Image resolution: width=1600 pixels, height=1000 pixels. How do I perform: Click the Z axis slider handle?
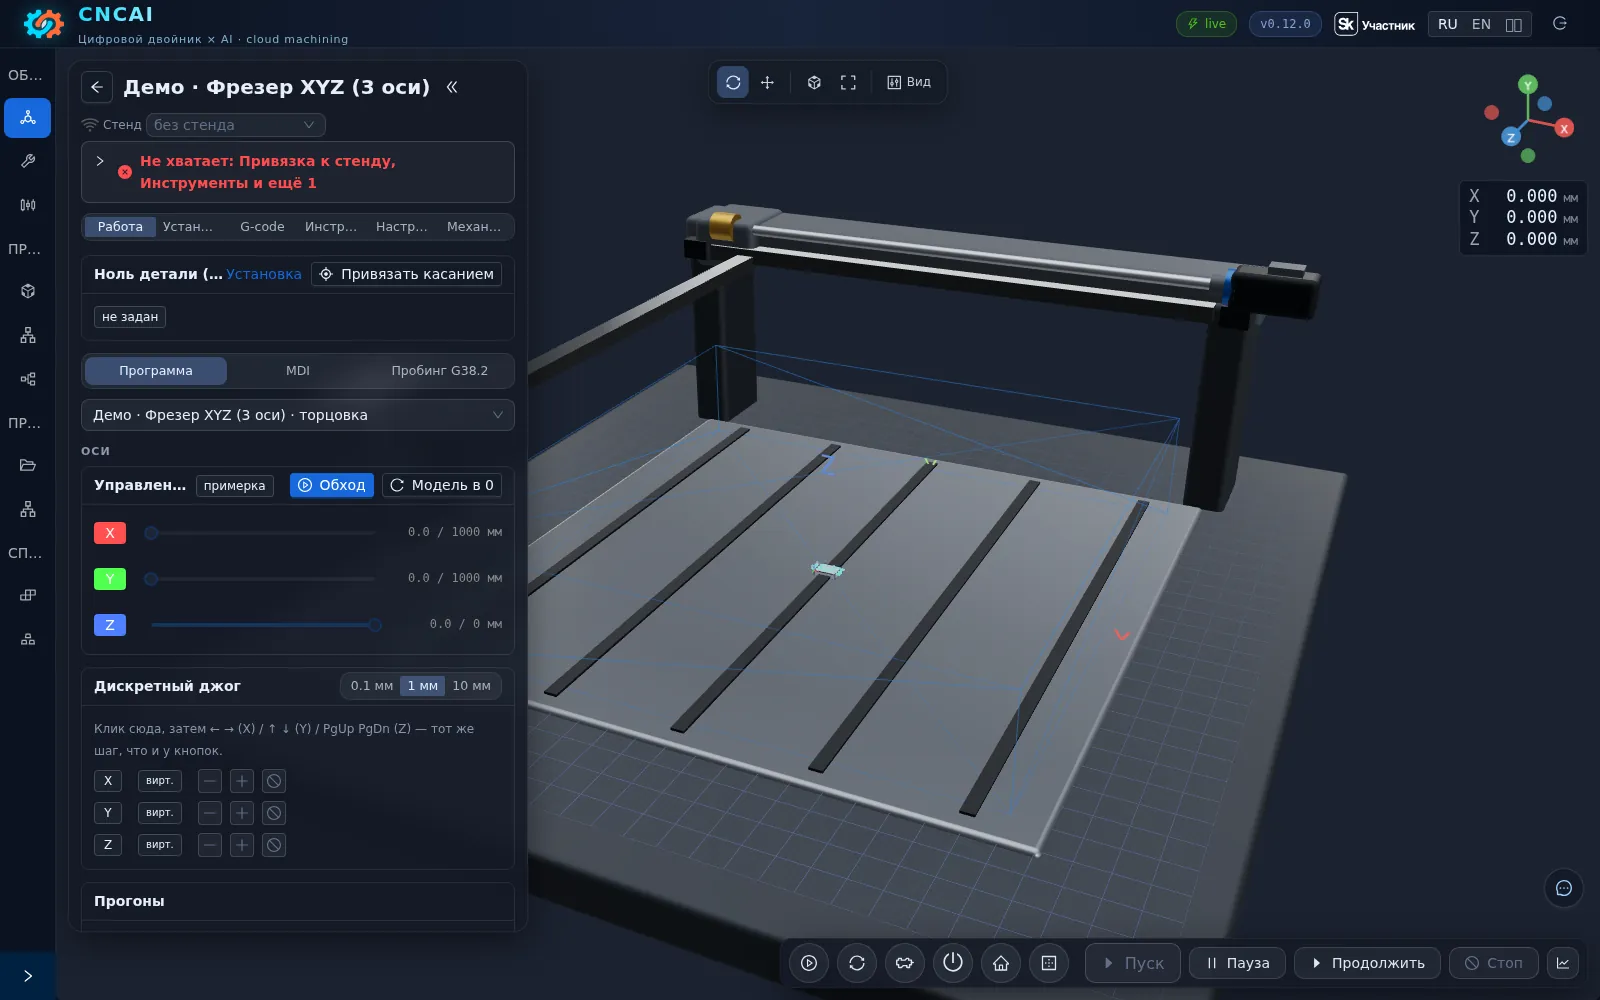[375, 625]
